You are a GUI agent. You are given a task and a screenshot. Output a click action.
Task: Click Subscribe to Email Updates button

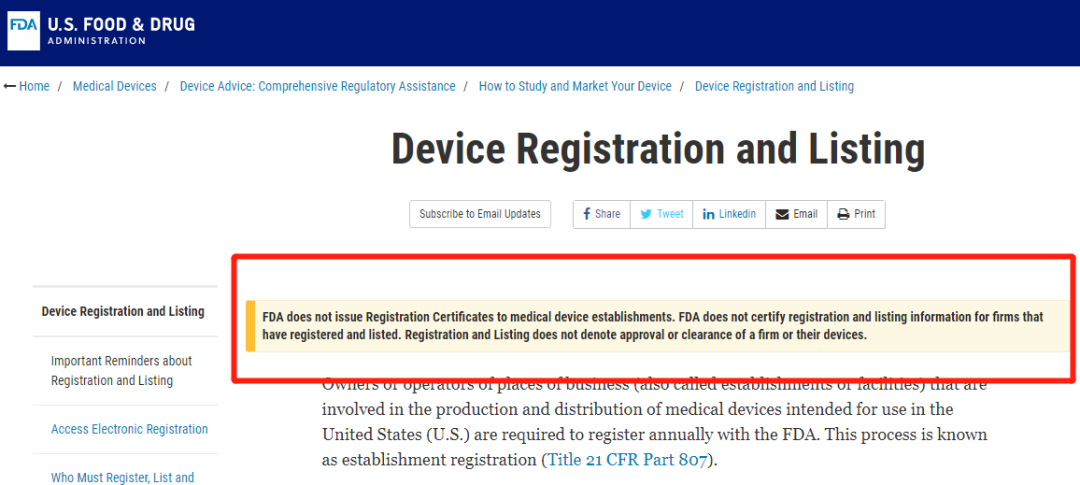coord(480,214)
